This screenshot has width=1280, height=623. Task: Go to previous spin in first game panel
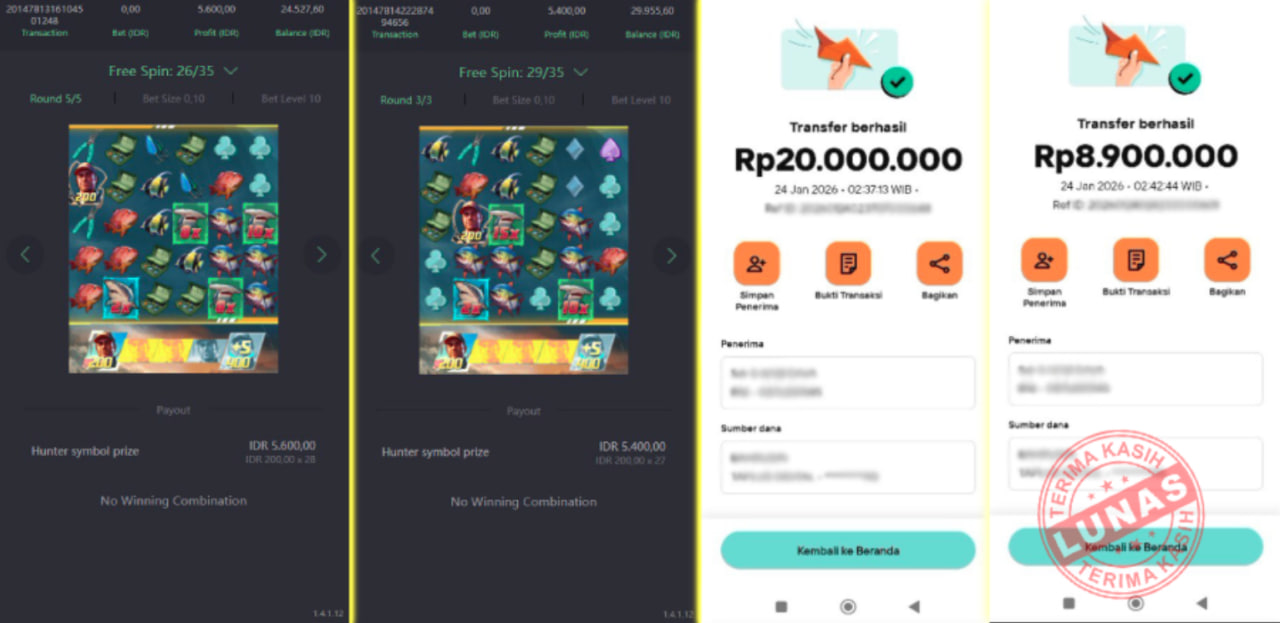pos(25,255)
